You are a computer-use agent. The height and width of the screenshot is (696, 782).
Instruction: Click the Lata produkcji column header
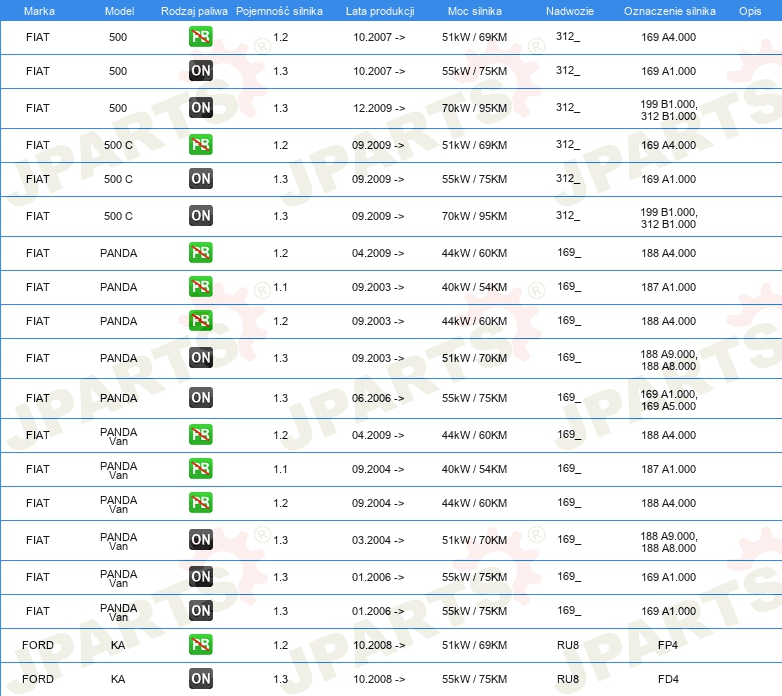point(380,11)
